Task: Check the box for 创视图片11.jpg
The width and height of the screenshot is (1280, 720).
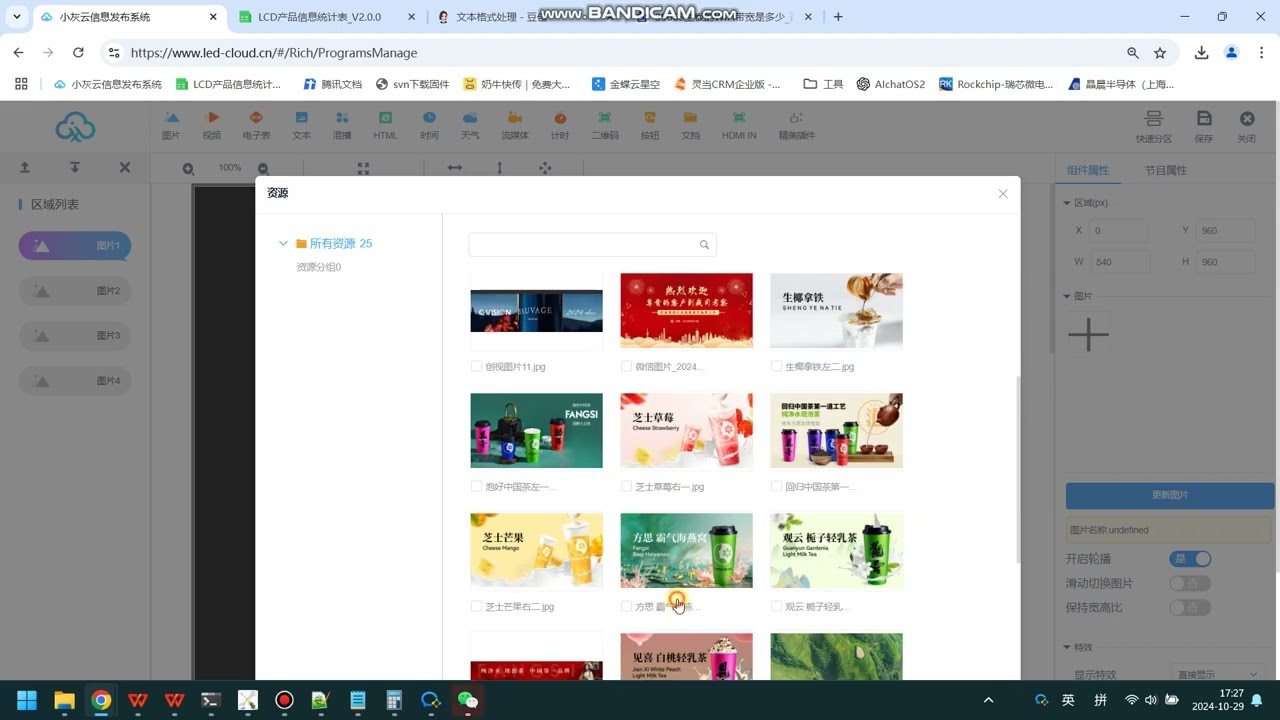Action: click(x=476, y=367)
